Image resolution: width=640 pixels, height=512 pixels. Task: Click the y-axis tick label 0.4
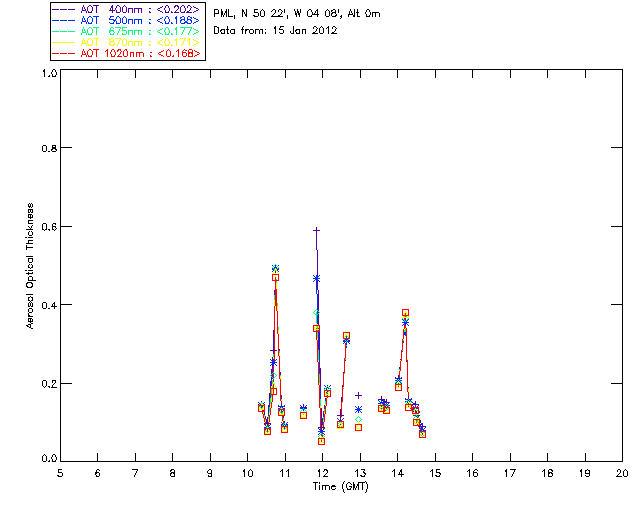49,305
